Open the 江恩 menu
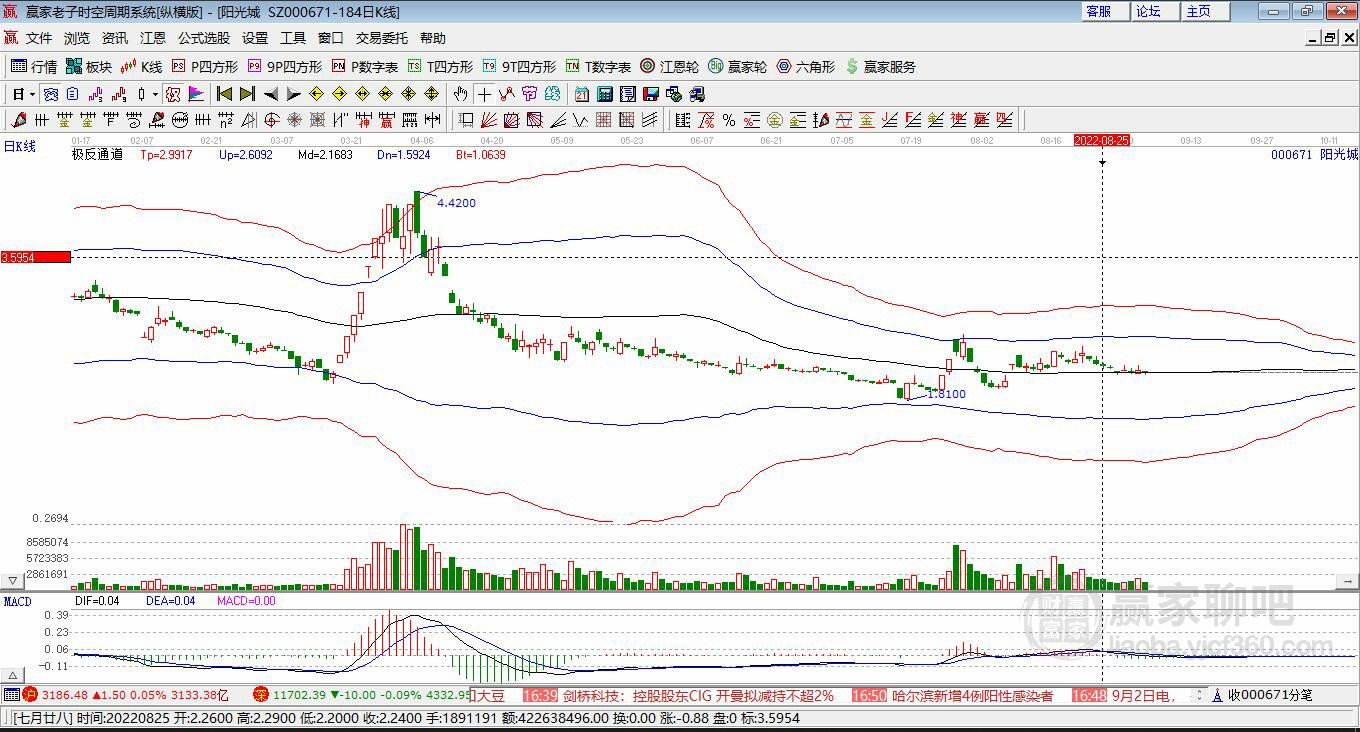 click(x=153, y=38)
